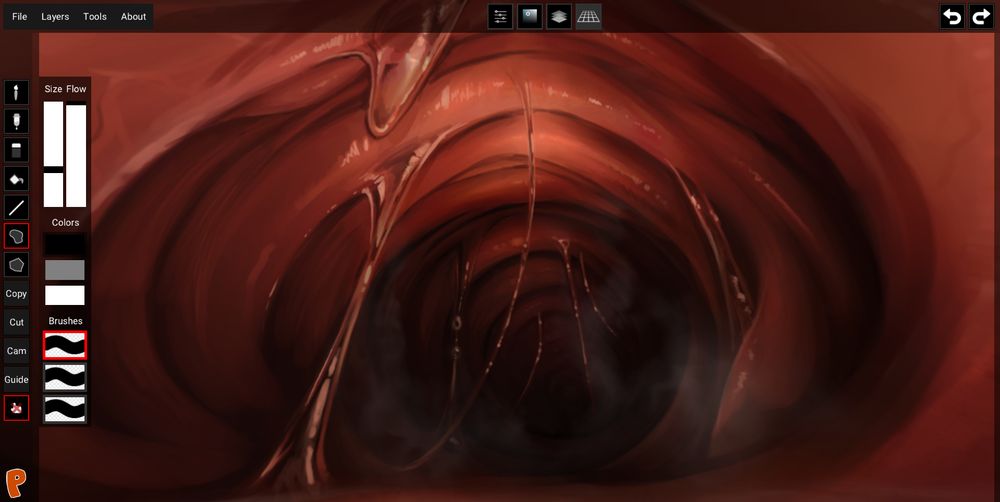Select the straight line tool

pyautogui.click(x=16, y=207)
